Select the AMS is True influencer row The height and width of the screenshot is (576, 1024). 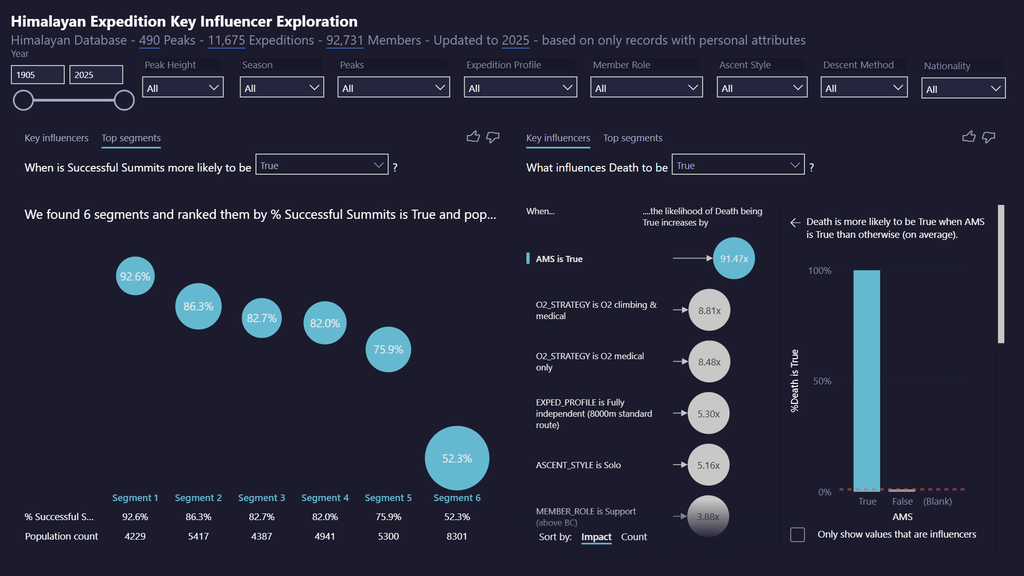559,259
